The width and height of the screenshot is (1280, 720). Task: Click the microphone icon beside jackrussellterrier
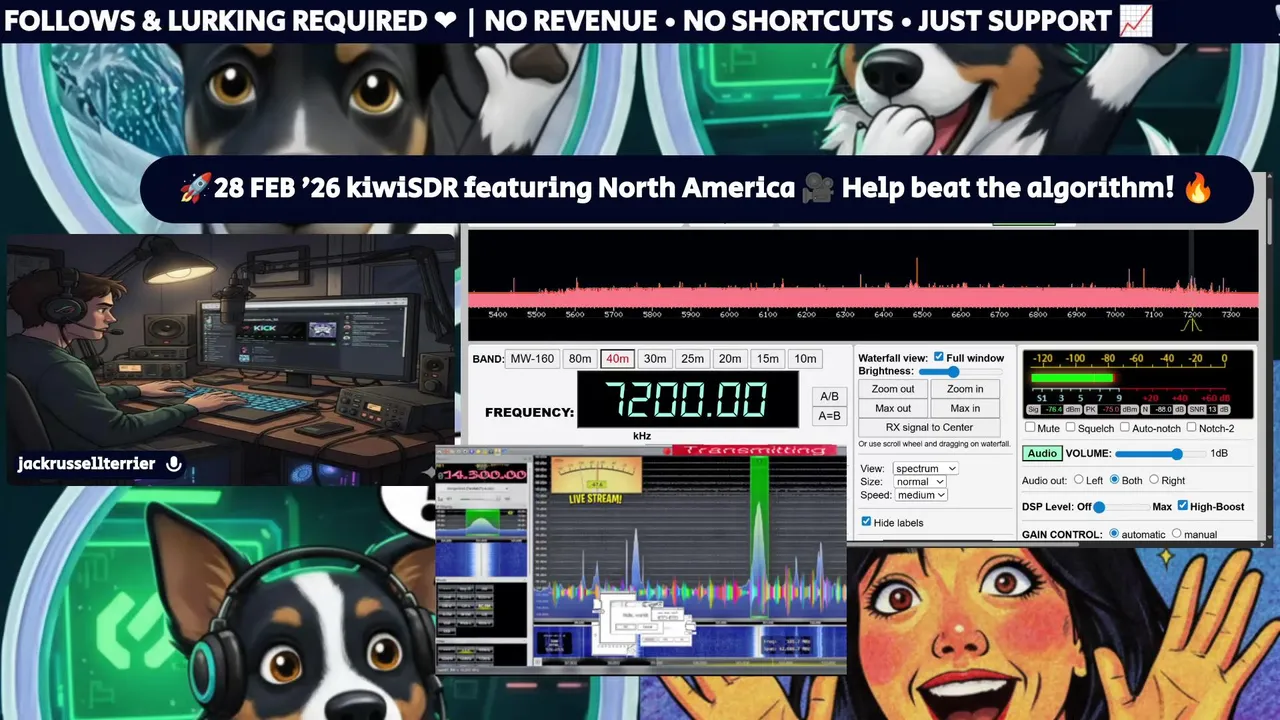174,464
